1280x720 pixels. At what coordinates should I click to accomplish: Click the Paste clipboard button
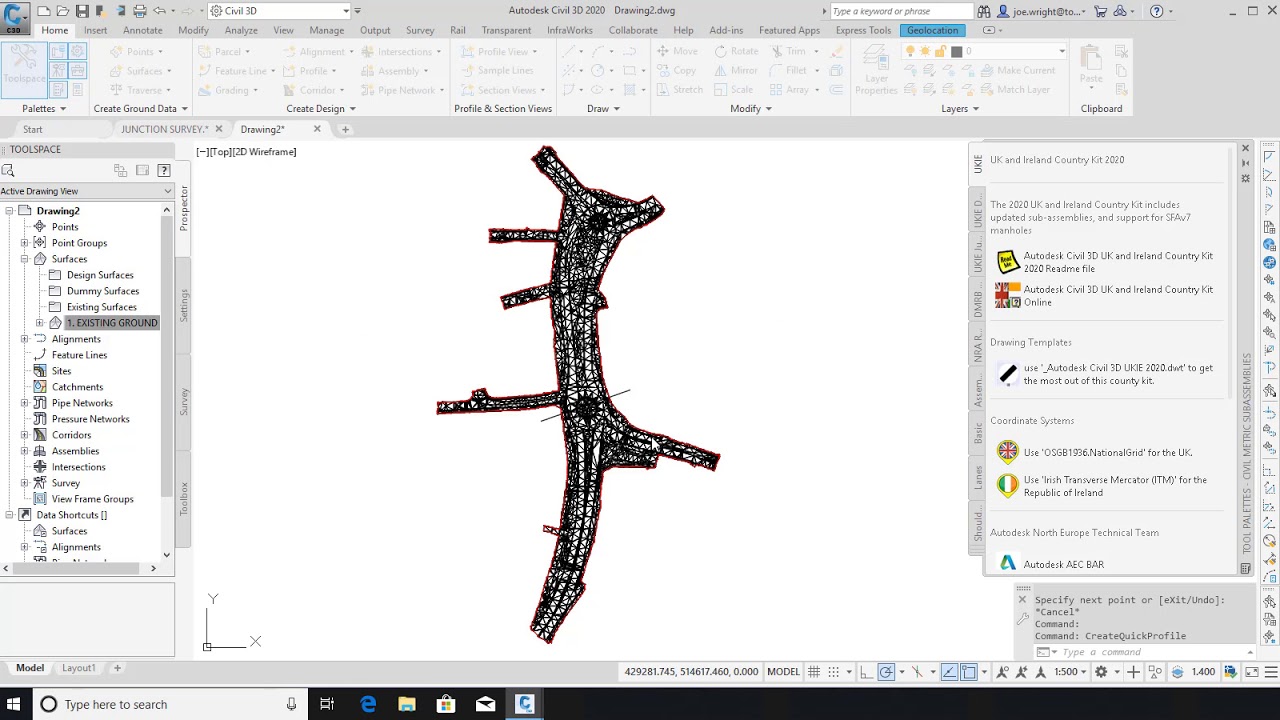click(1091, 67)
